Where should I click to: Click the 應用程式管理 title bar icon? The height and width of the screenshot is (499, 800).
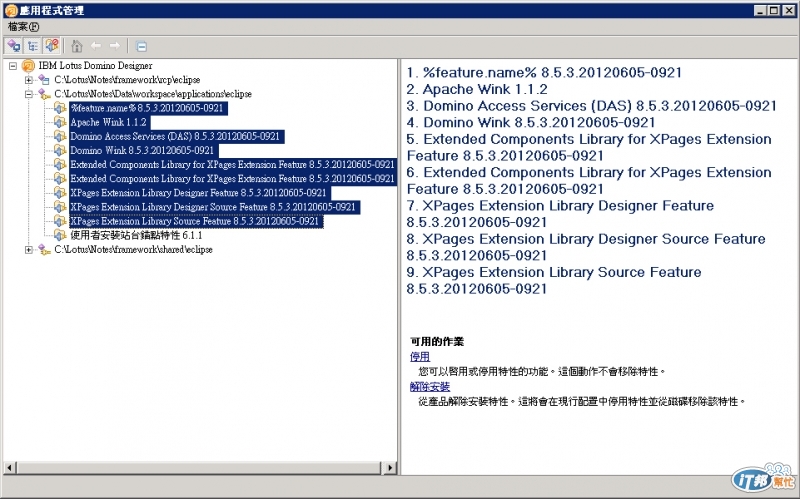[11, 10]
